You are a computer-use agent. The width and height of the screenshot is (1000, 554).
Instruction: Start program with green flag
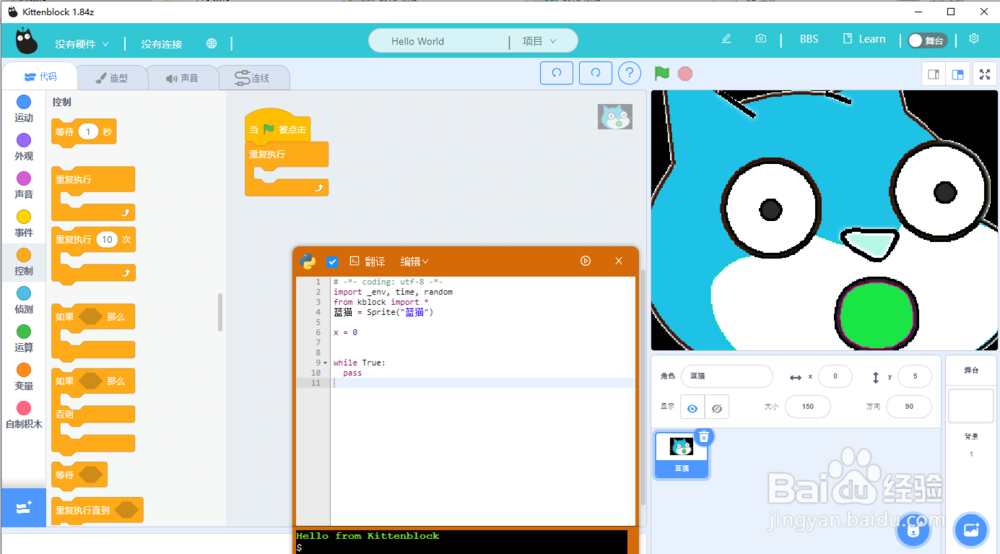[662, 73]
